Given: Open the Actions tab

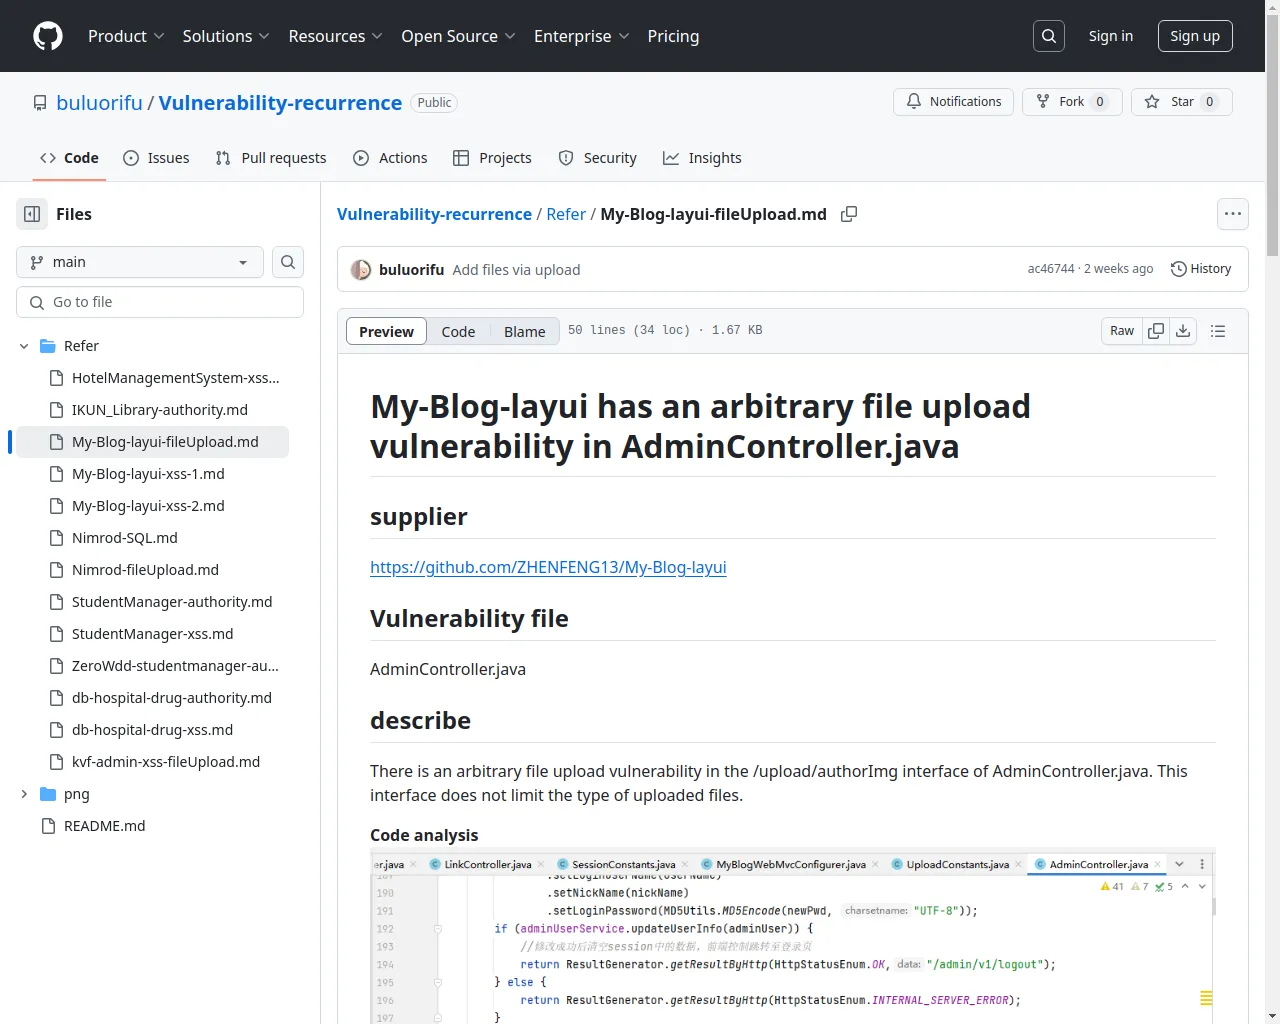Looking at the screenshot, I should (x=390, y=158).
